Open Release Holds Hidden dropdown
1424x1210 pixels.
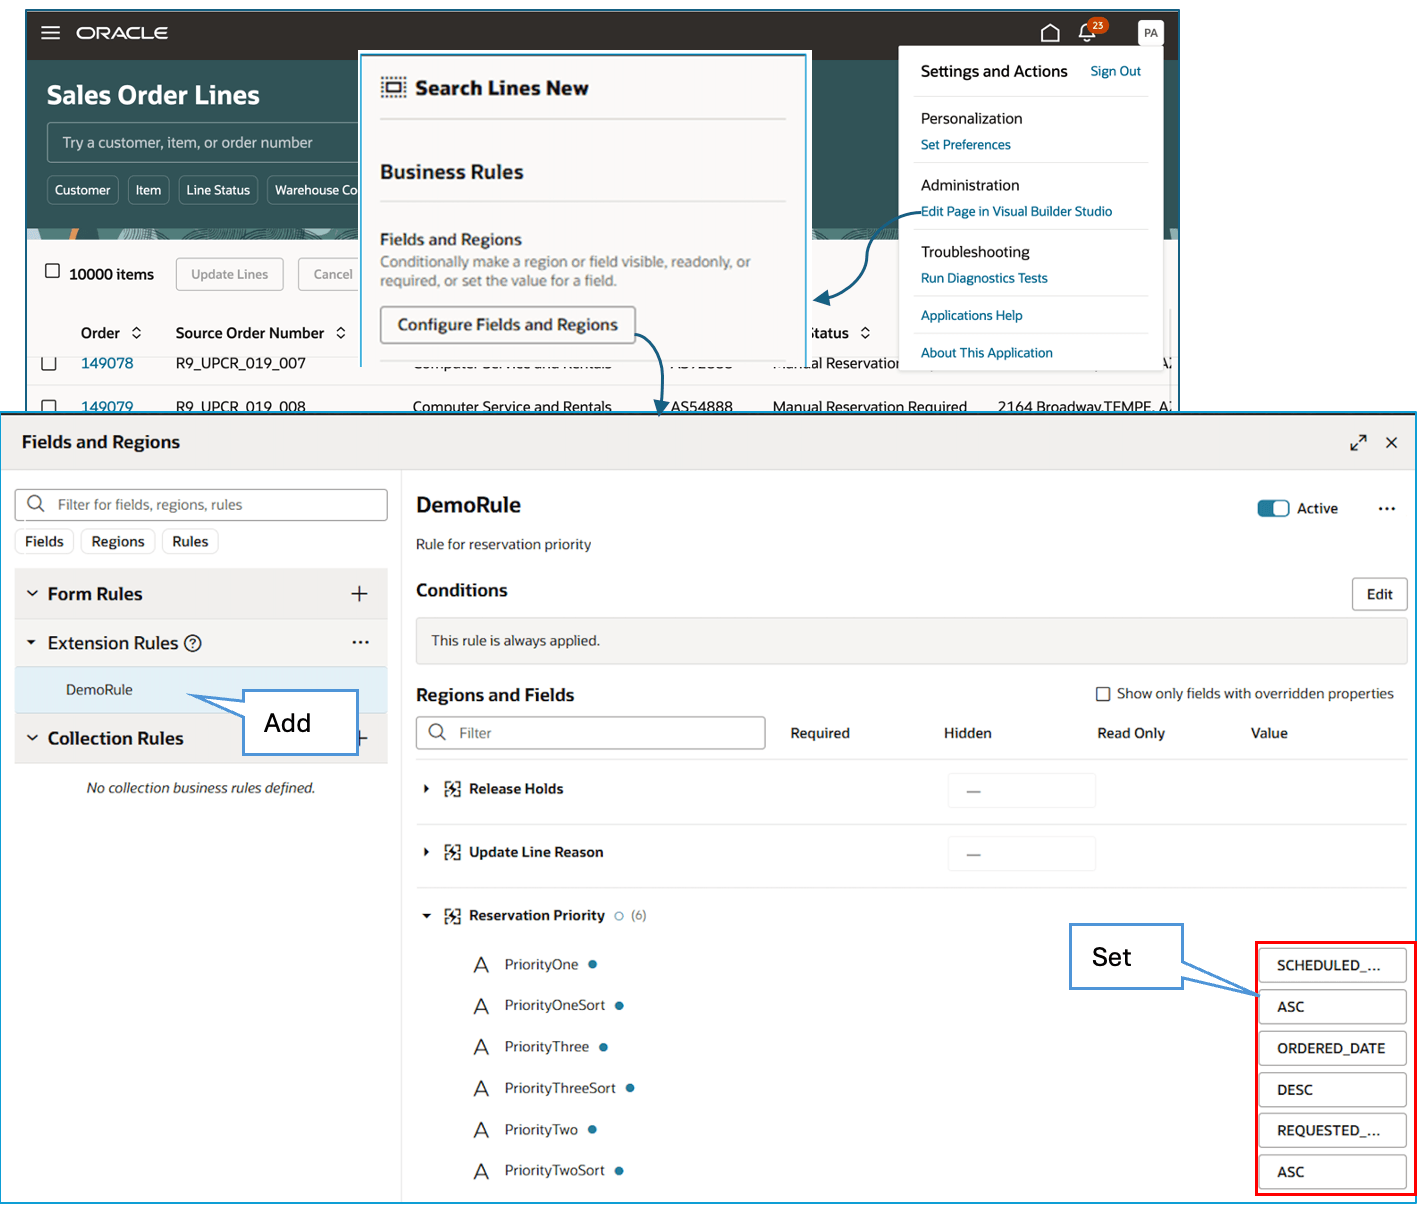point(1021,790)
